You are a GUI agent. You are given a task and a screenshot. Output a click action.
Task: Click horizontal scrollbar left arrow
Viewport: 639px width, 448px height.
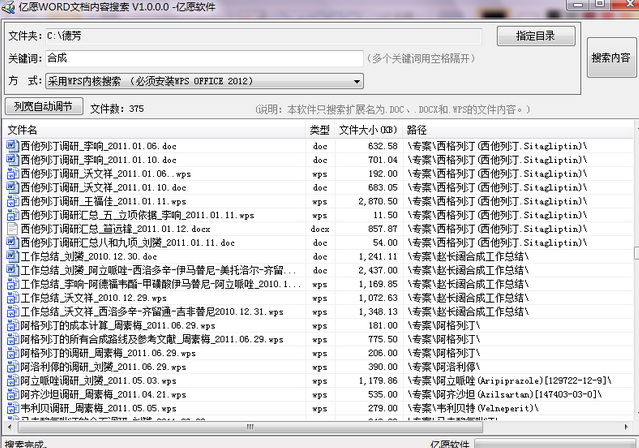10,427
